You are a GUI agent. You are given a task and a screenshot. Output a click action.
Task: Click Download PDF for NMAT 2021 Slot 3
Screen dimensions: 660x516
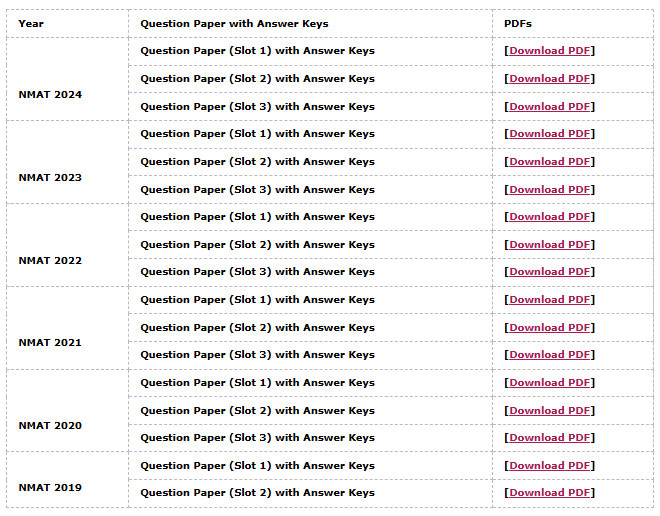(550, 355)
